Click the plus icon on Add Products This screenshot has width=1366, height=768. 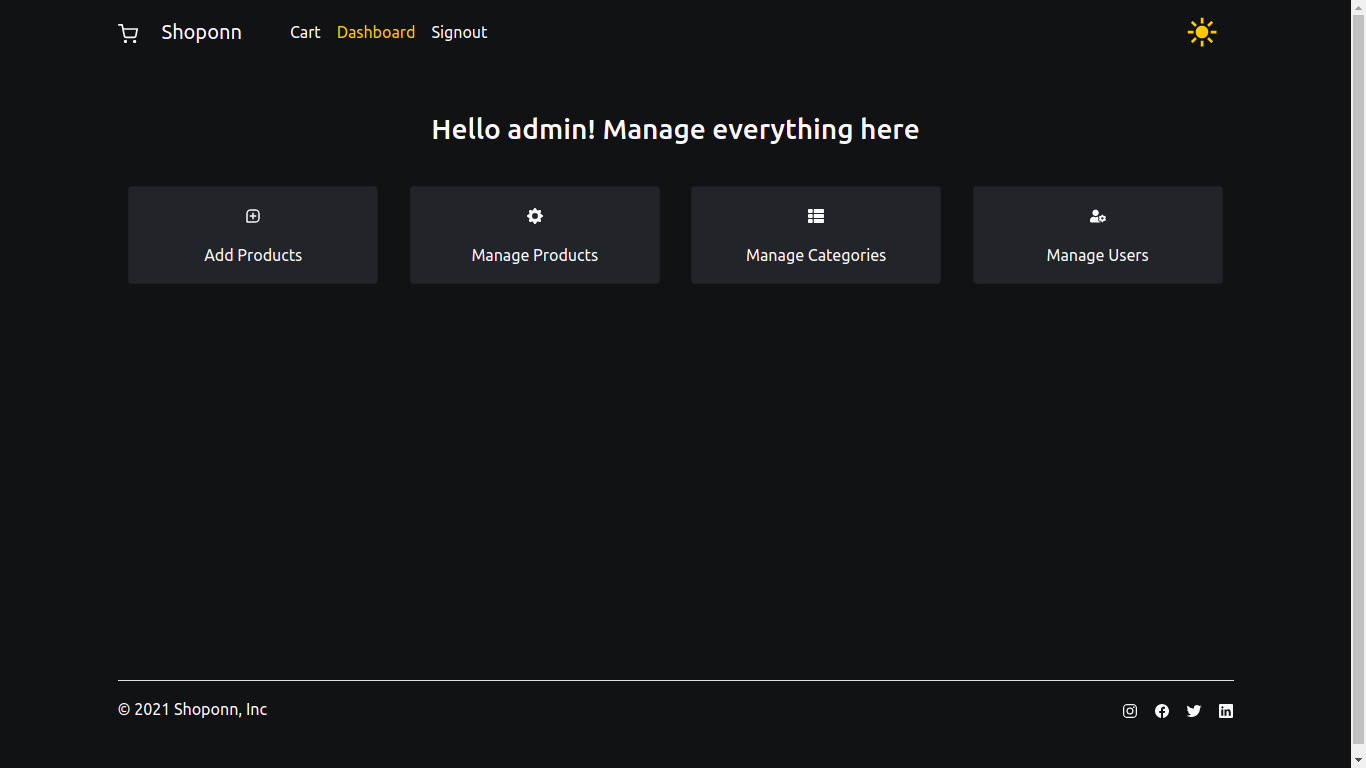coord(253,216)
